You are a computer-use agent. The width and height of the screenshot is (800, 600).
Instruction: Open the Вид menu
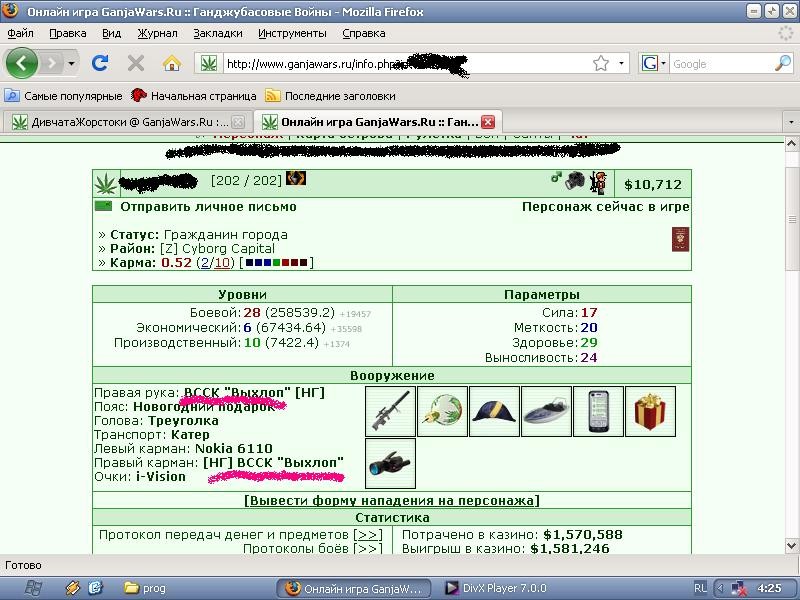click(x=111, y=33)
